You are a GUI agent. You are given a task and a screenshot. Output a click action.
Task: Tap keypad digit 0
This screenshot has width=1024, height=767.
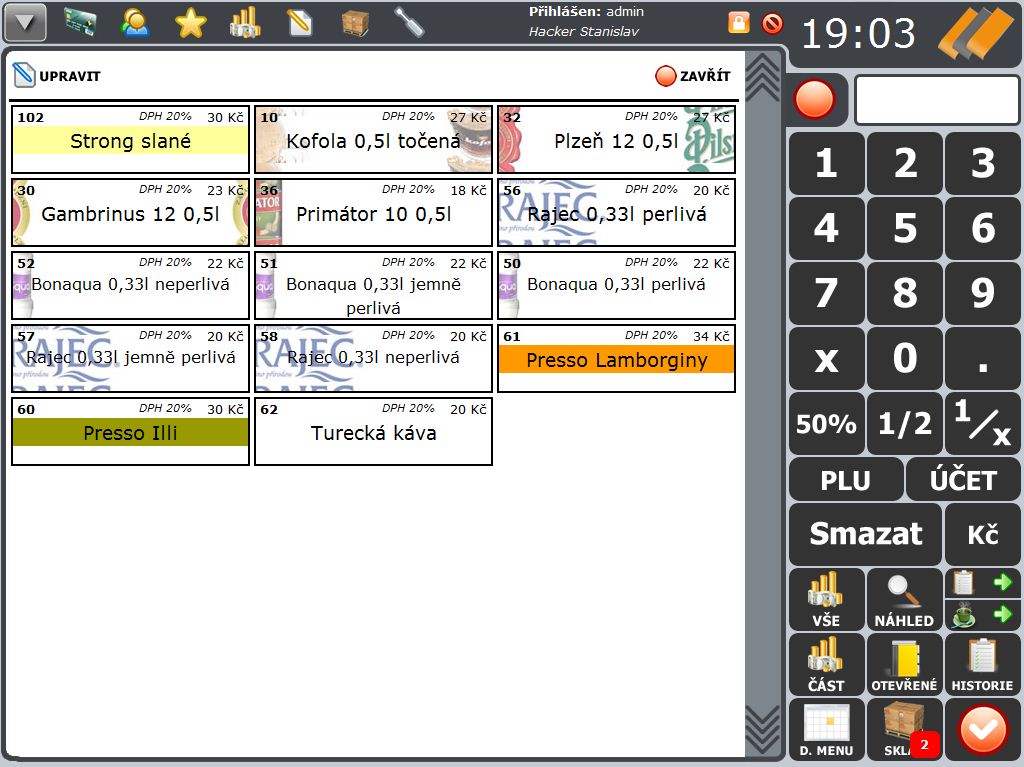(905, 358)
